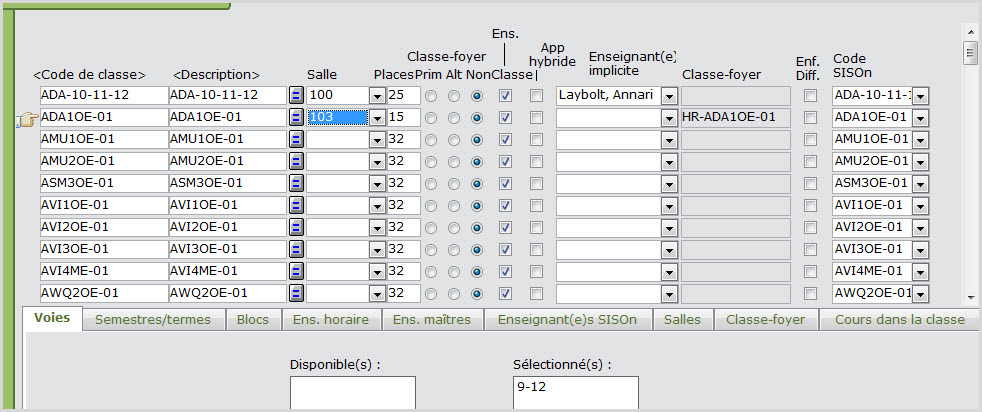
Task: Click the blue details icon for ADA-10-11-12
Action: point(296,95)
